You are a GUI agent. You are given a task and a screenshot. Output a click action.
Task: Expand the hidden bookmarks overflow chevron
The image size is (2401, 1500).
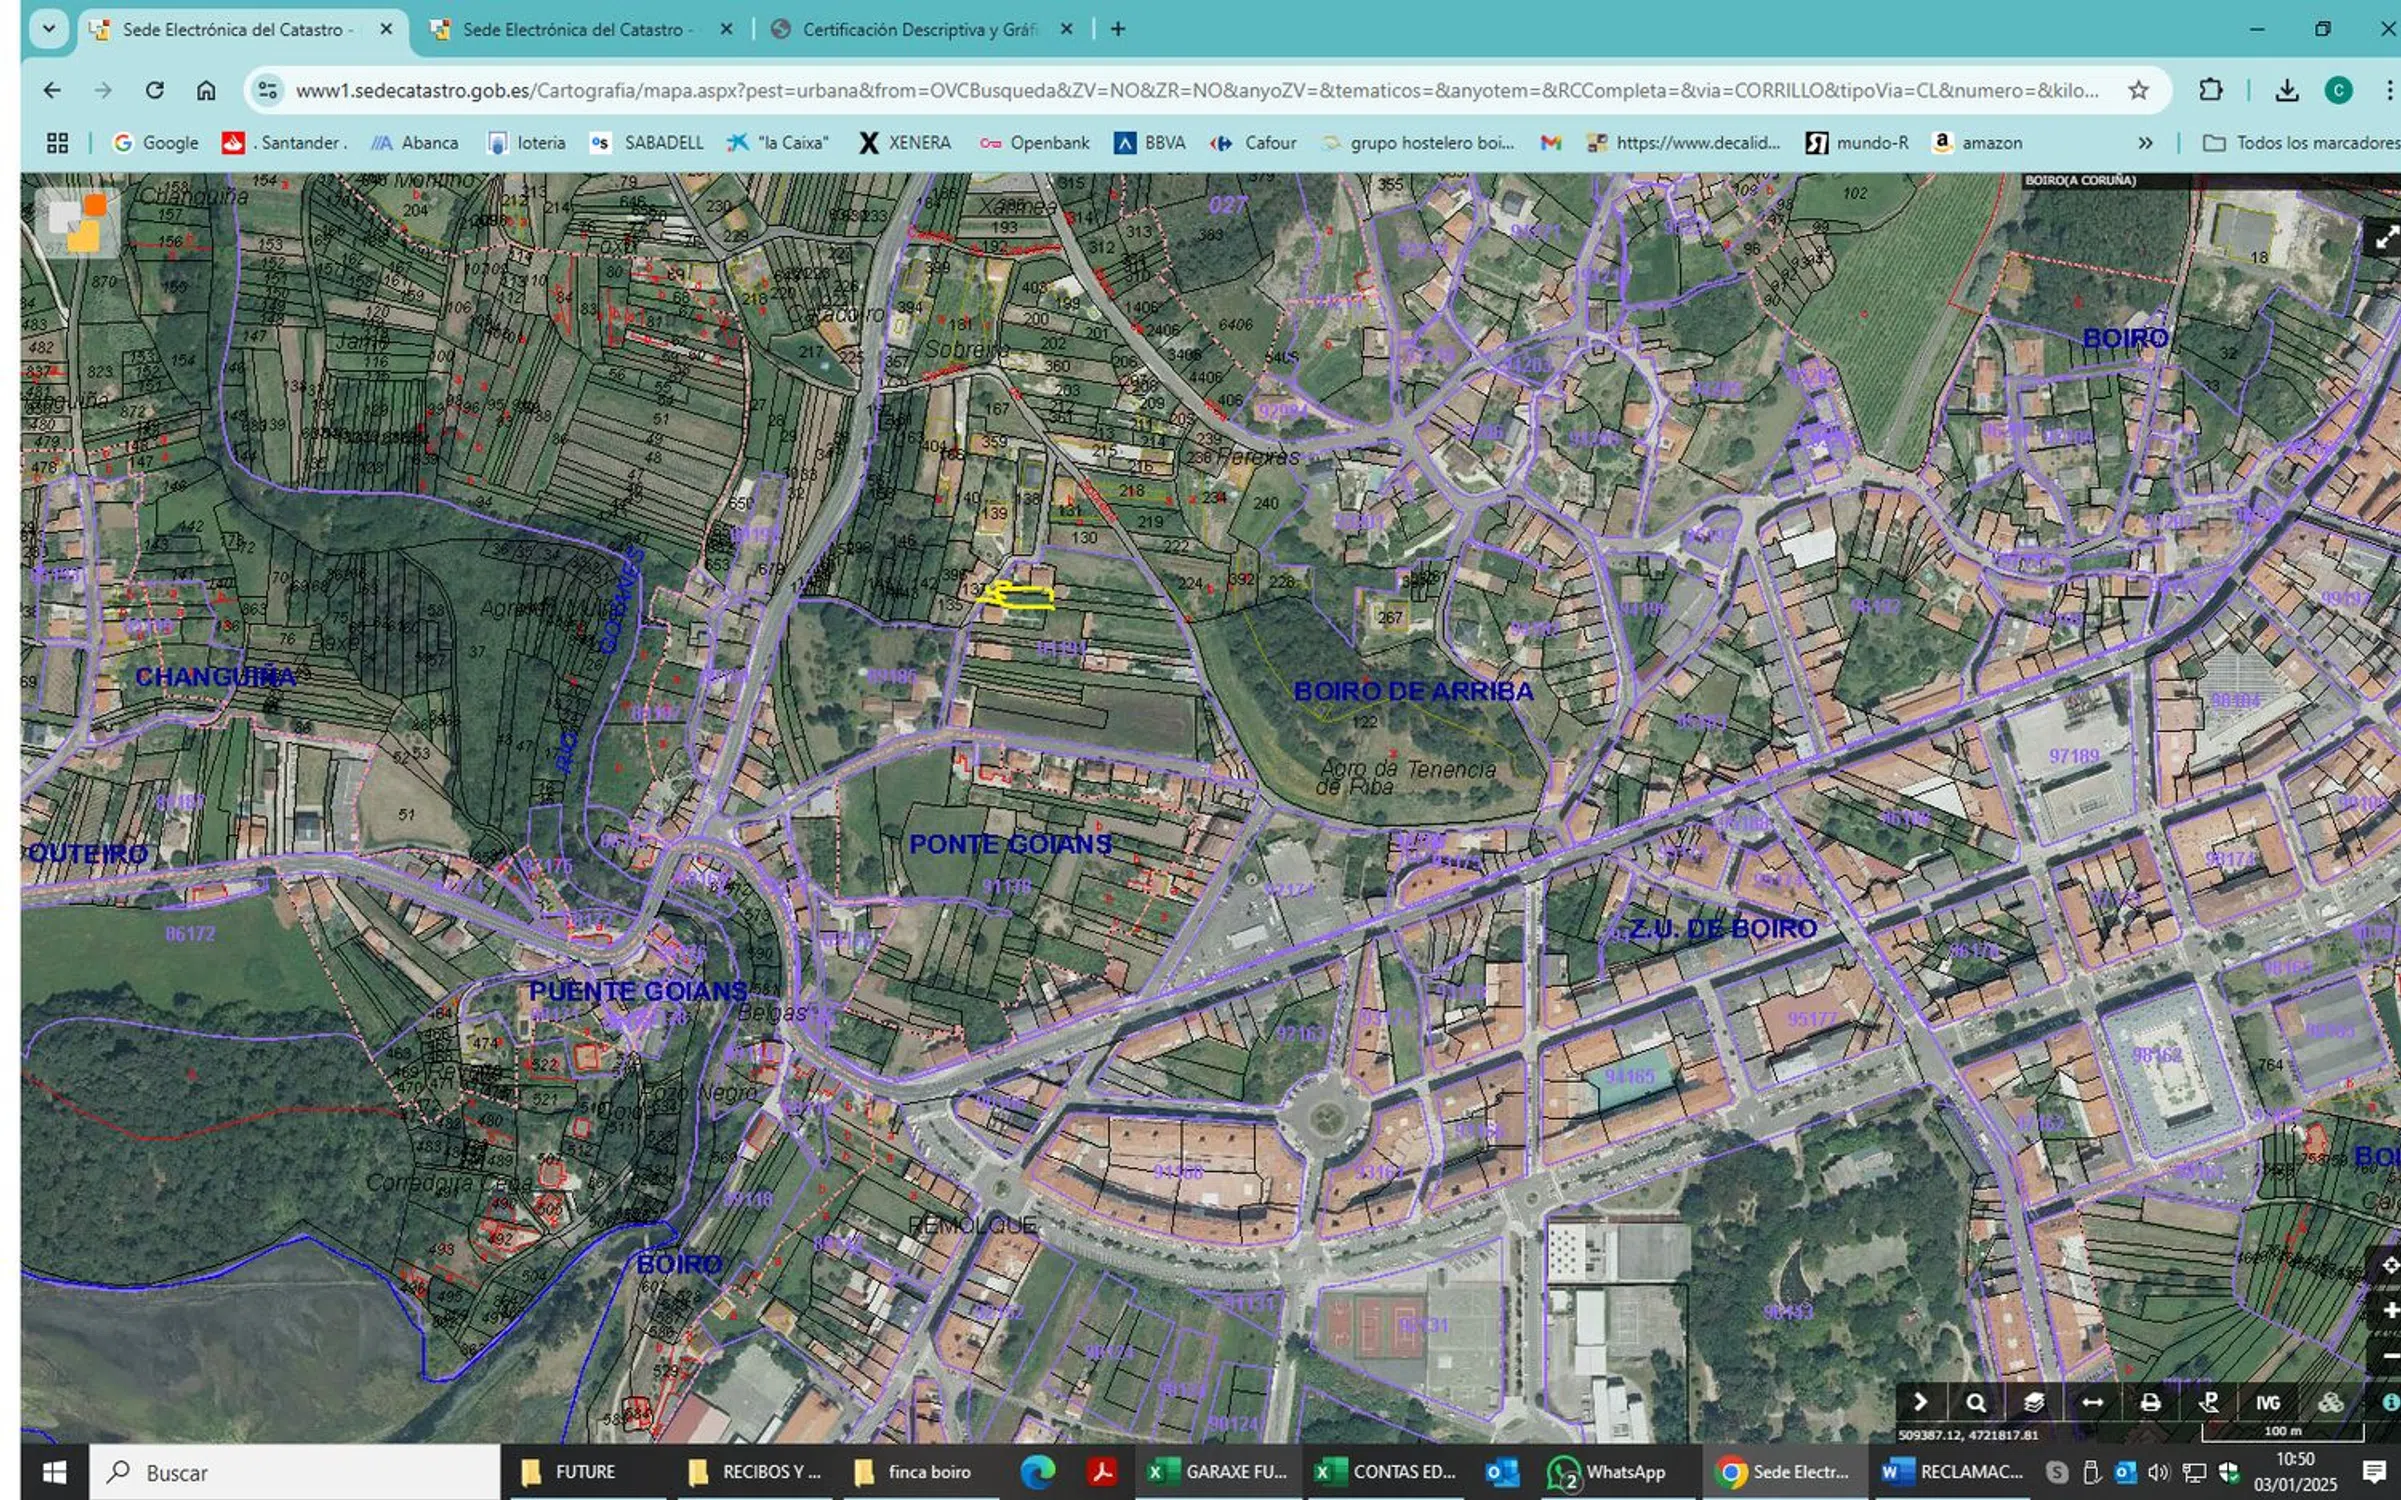point(2145,143)
